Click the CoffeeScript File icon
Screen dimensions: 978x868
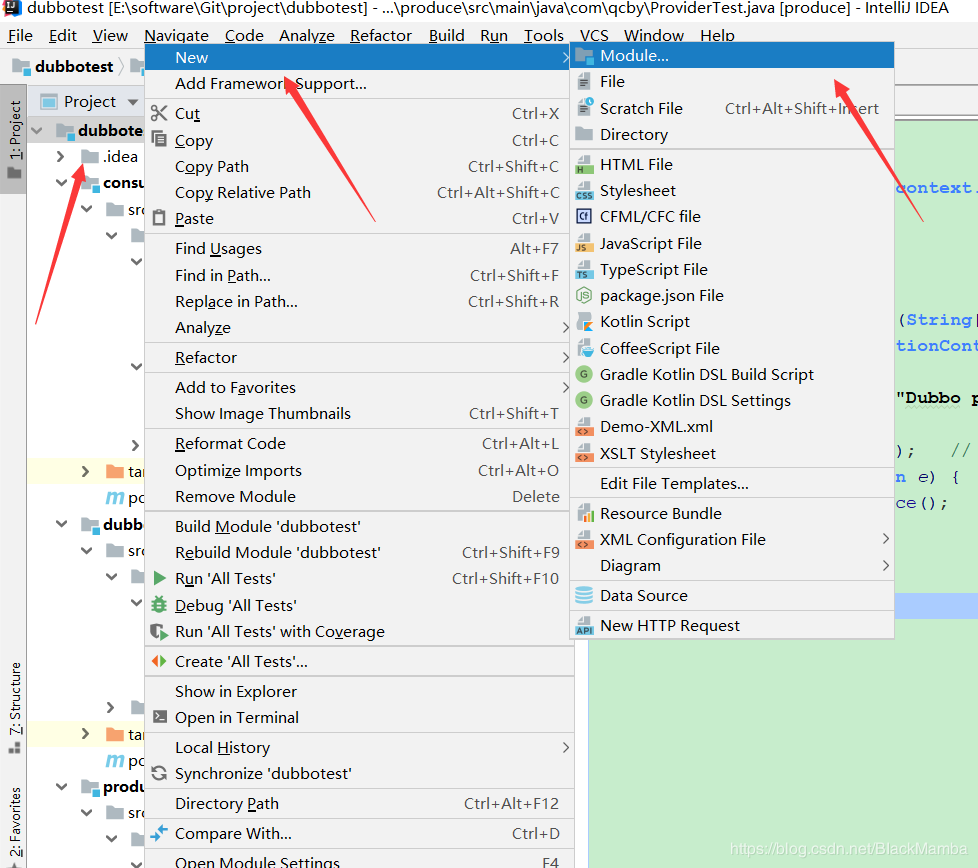(x=584, y=348)
